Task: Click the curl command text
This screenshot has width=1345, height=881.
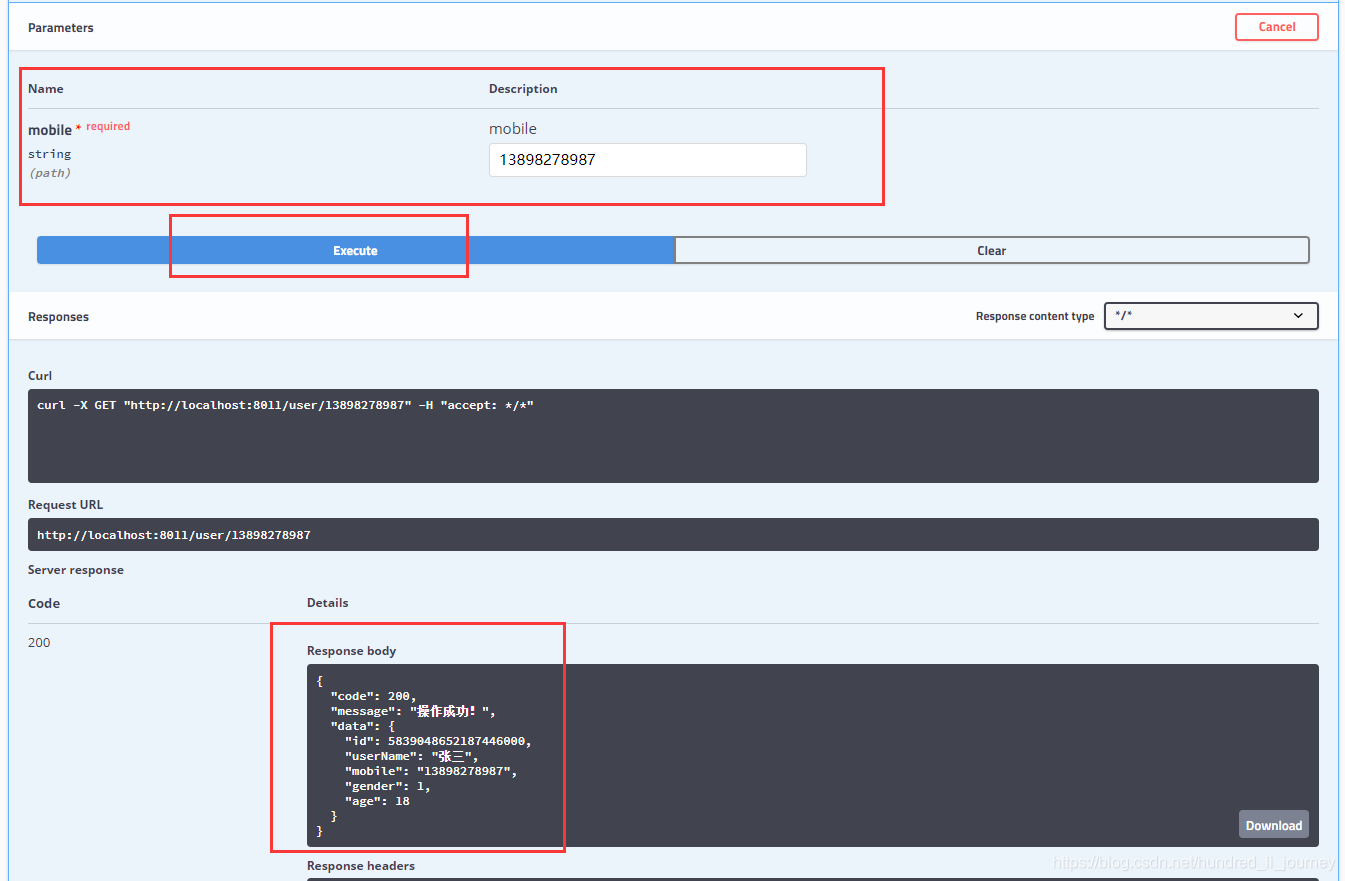Action: [285, 405]
